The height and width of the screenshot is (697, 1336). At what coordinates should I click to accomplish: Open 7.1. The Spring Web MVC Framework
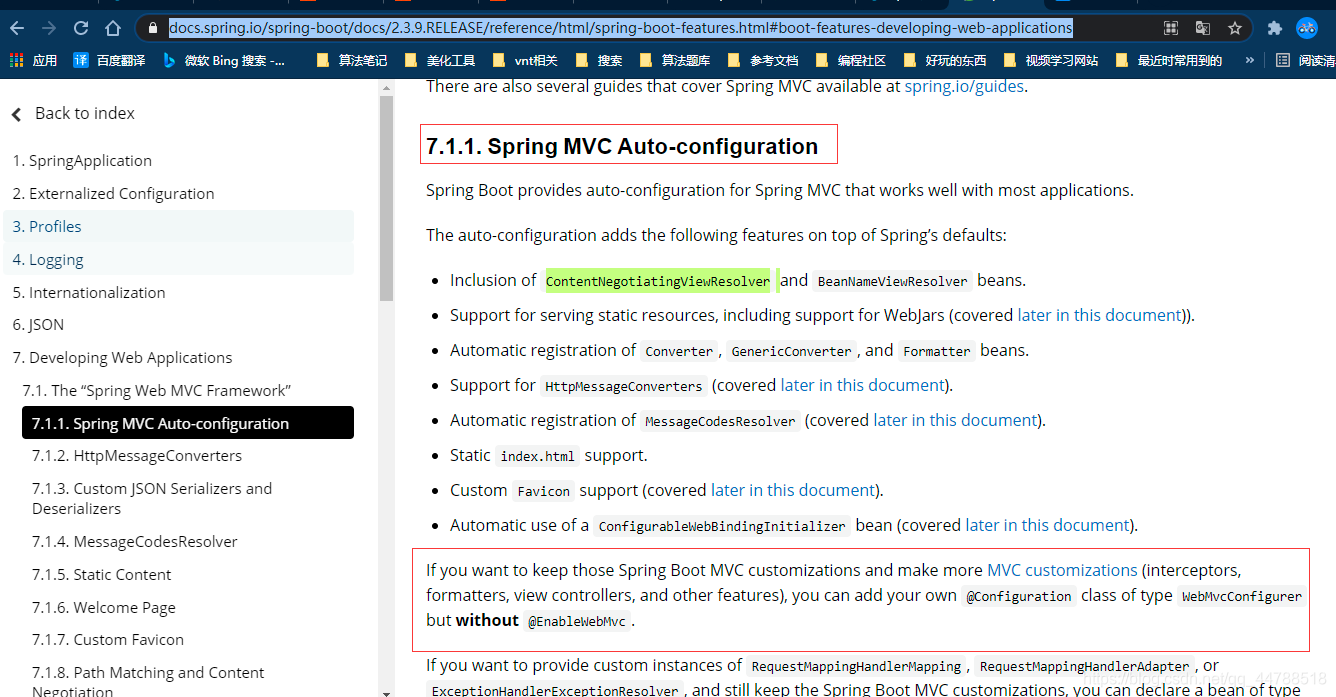click(157, 391)
